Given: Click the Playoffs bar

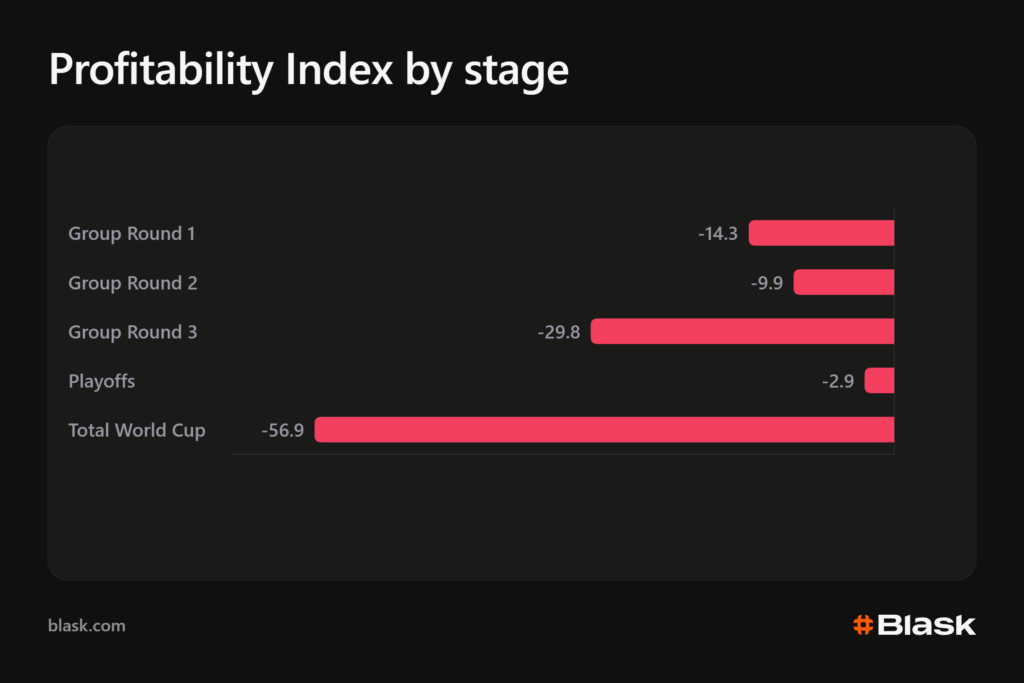Looking at the screenshot, I should [880, 381].
